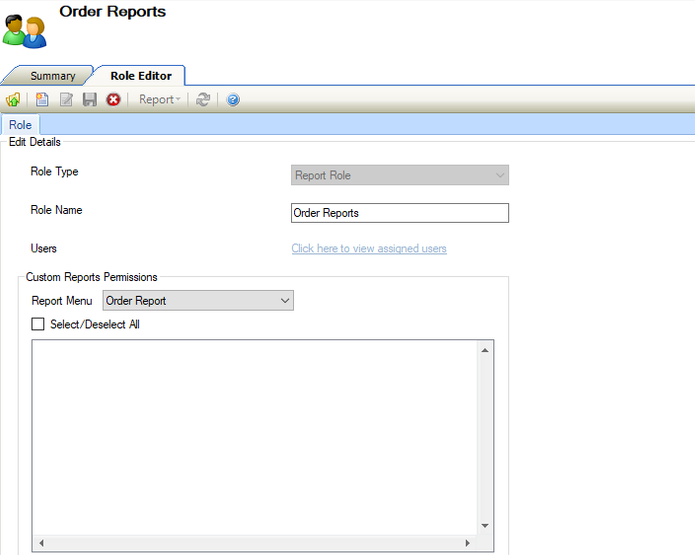Click the Refresh arrows toolbar icon
695x555 pixels.
pyautogui.click(x=203, y=100)
